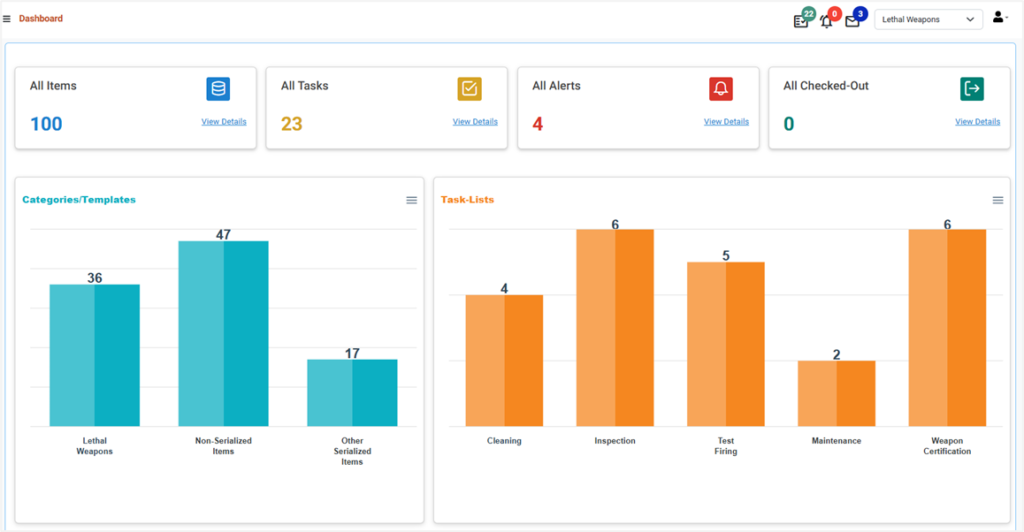Click the Dashboard title in header
The width and height of the screenshot is (1024, 532).
[x=41, y=19]
